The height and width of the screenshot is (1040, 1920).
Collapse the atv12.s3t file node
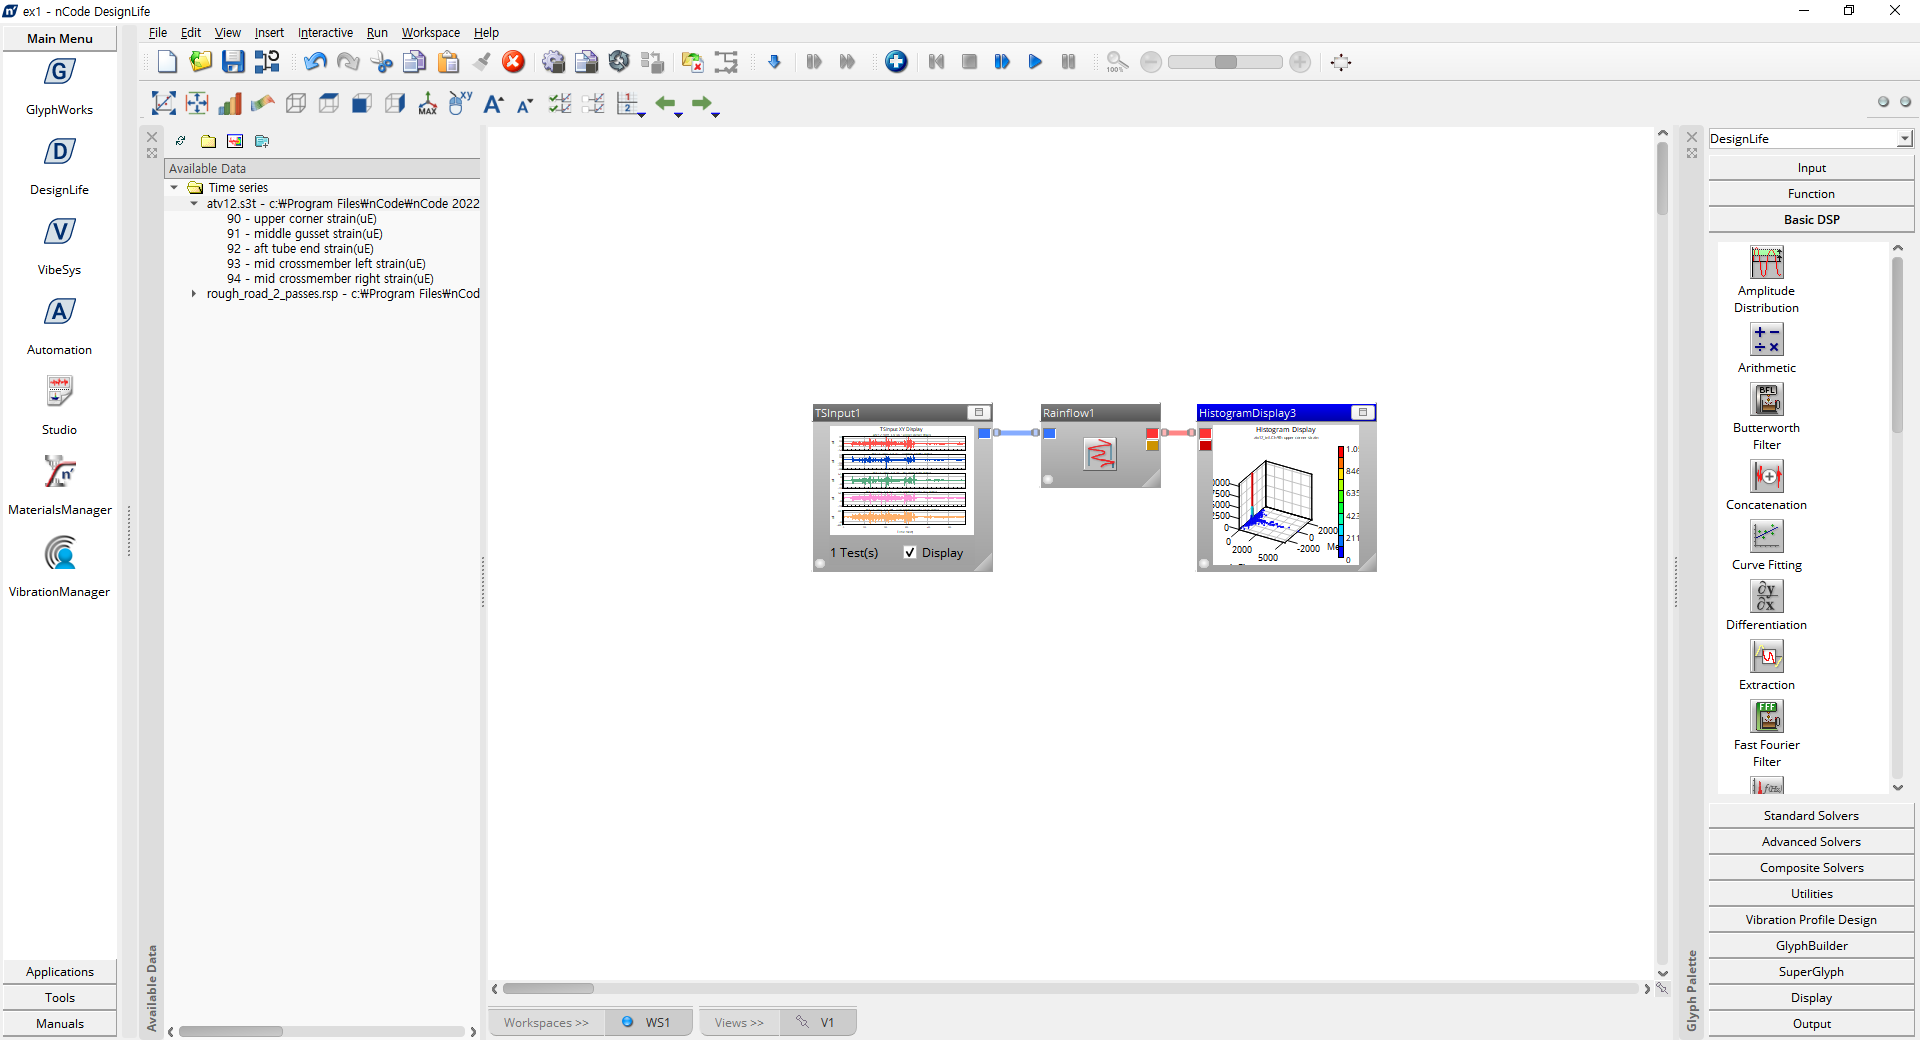click(194, 203)
